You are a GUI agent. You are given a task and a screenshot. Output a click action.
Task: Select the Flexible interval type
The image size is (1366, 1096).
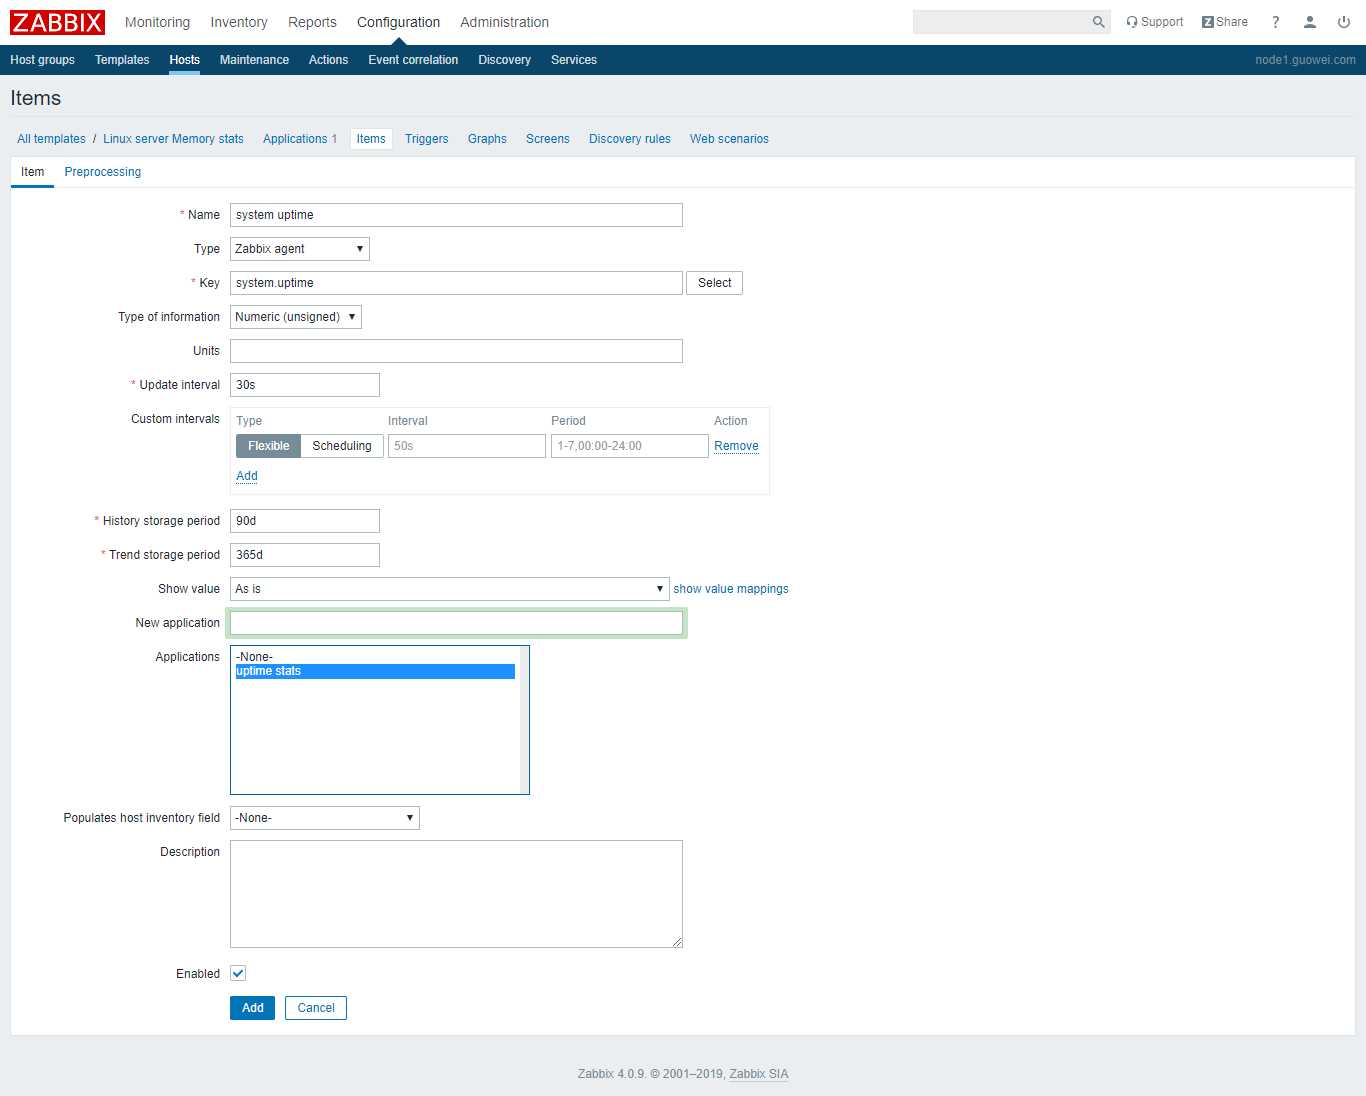268,446
